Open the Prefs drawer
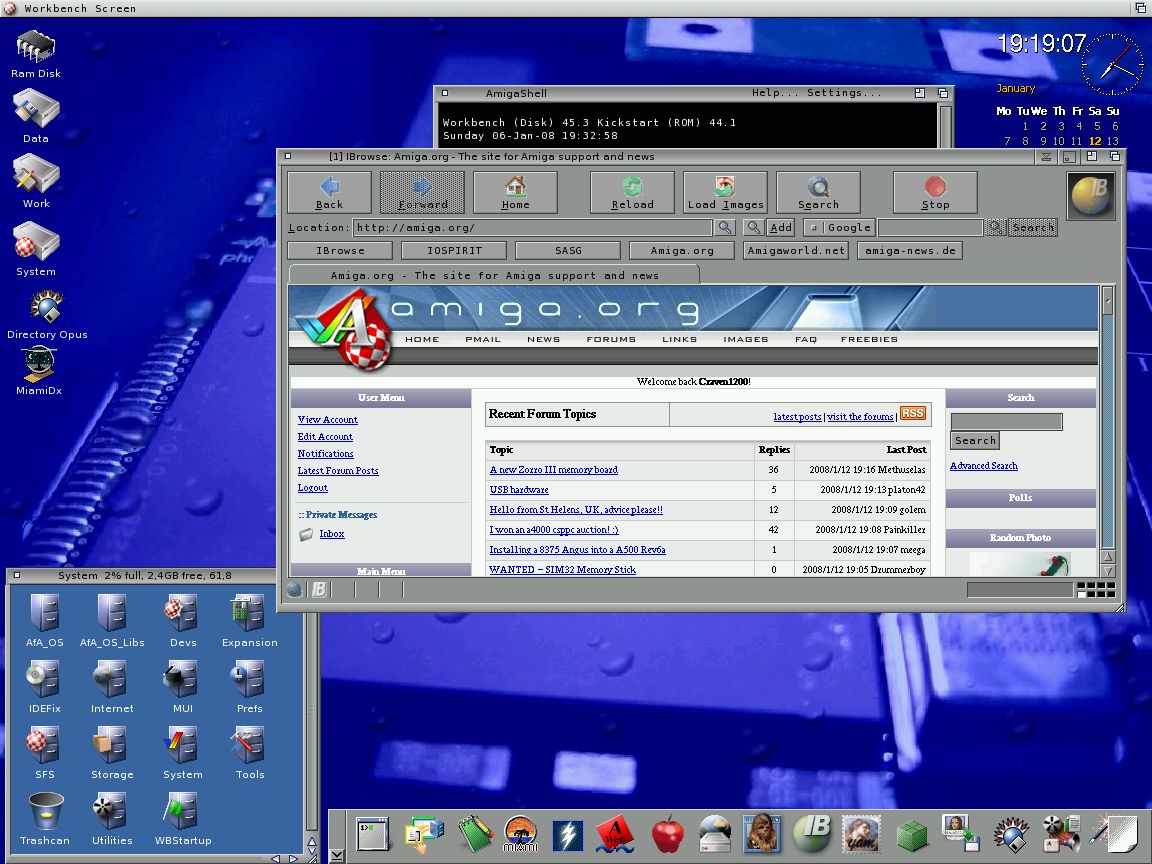The image size is (1152, 864). coord(249,687)
